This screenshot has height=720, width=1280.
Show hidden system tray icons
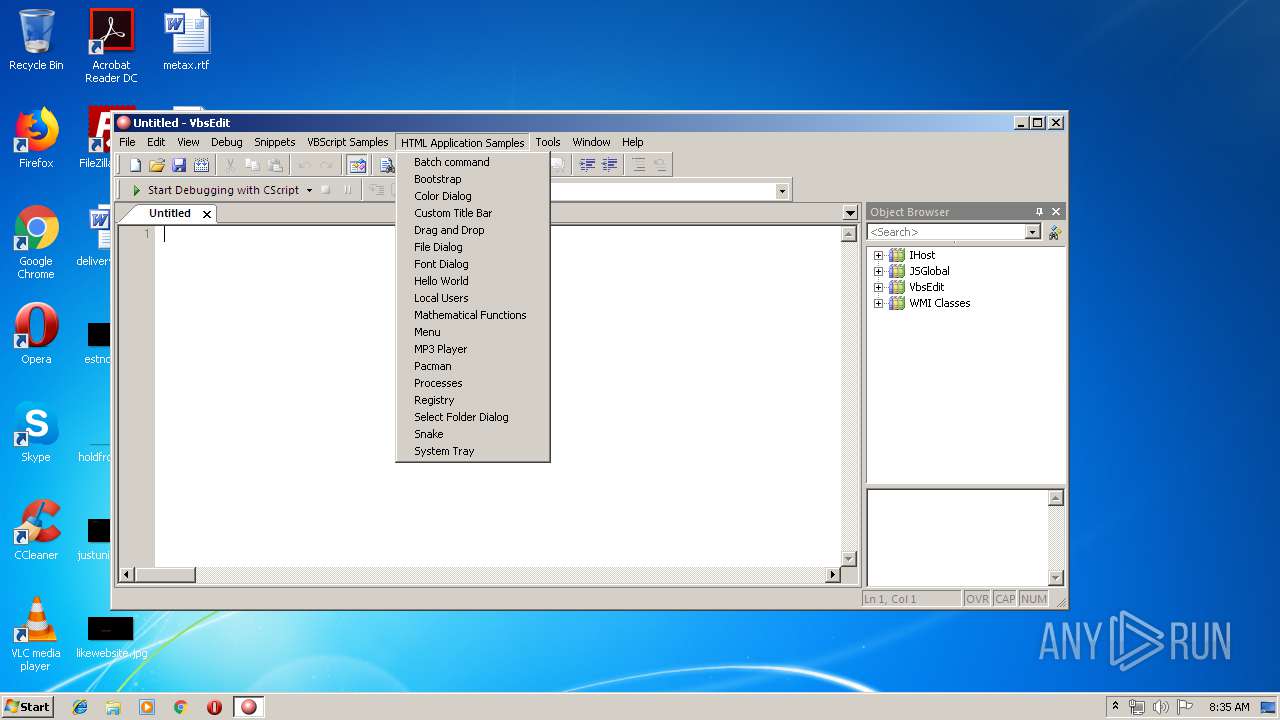pyautogui.click(x=1115, y=706)
